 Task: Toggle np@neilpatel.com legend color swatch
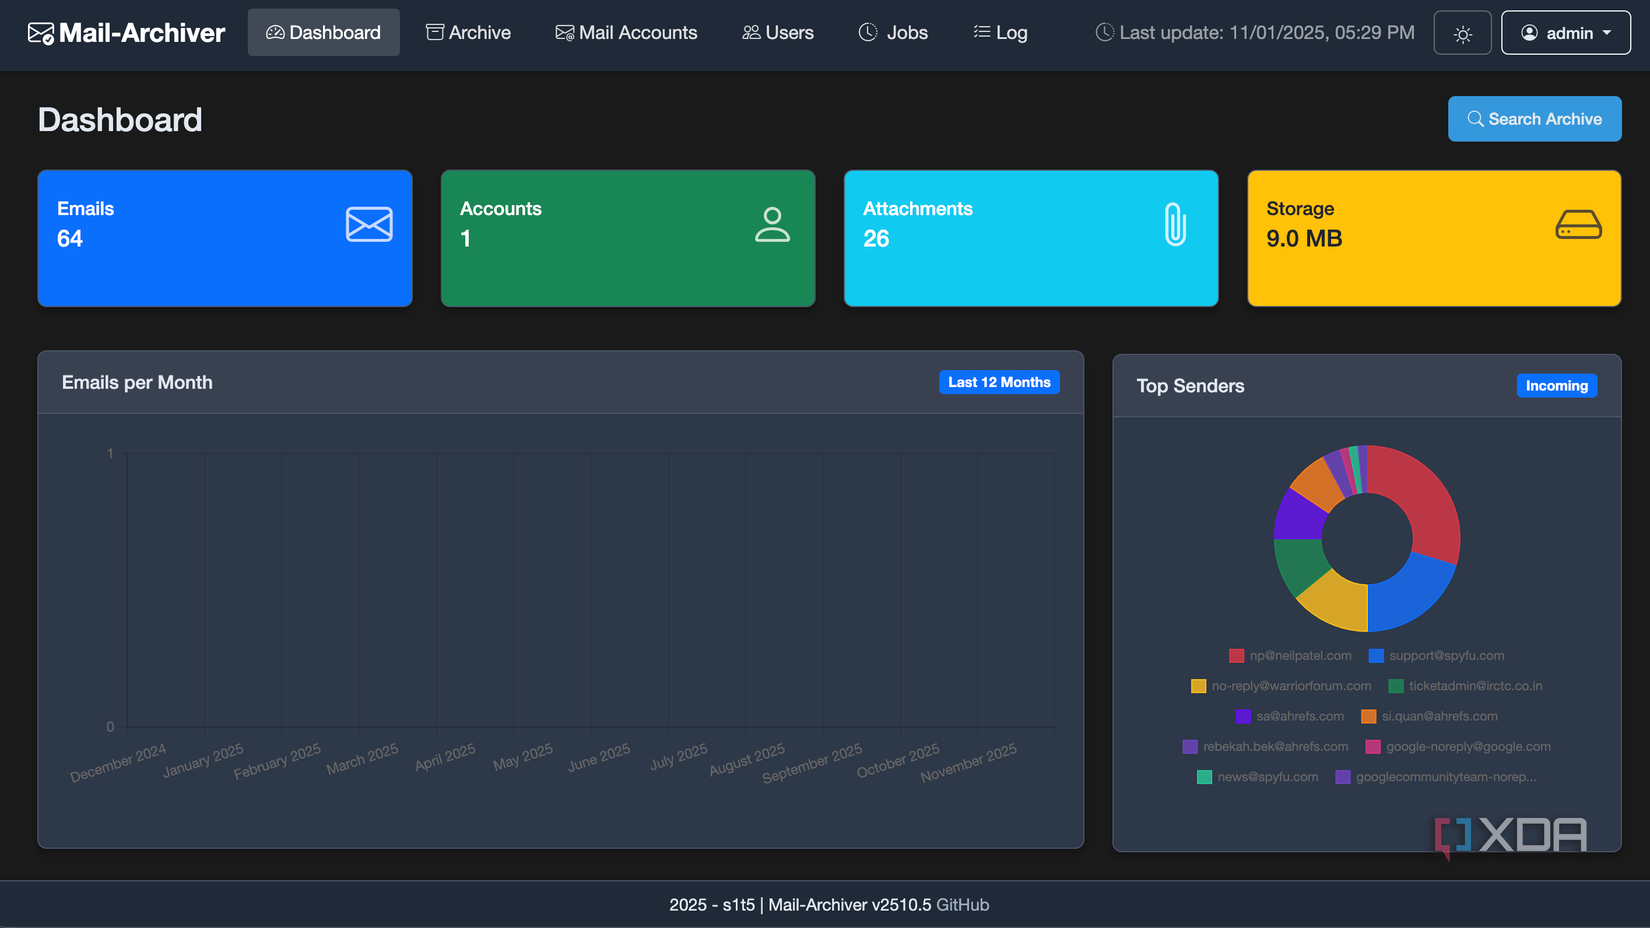(x=1237, y=656)
